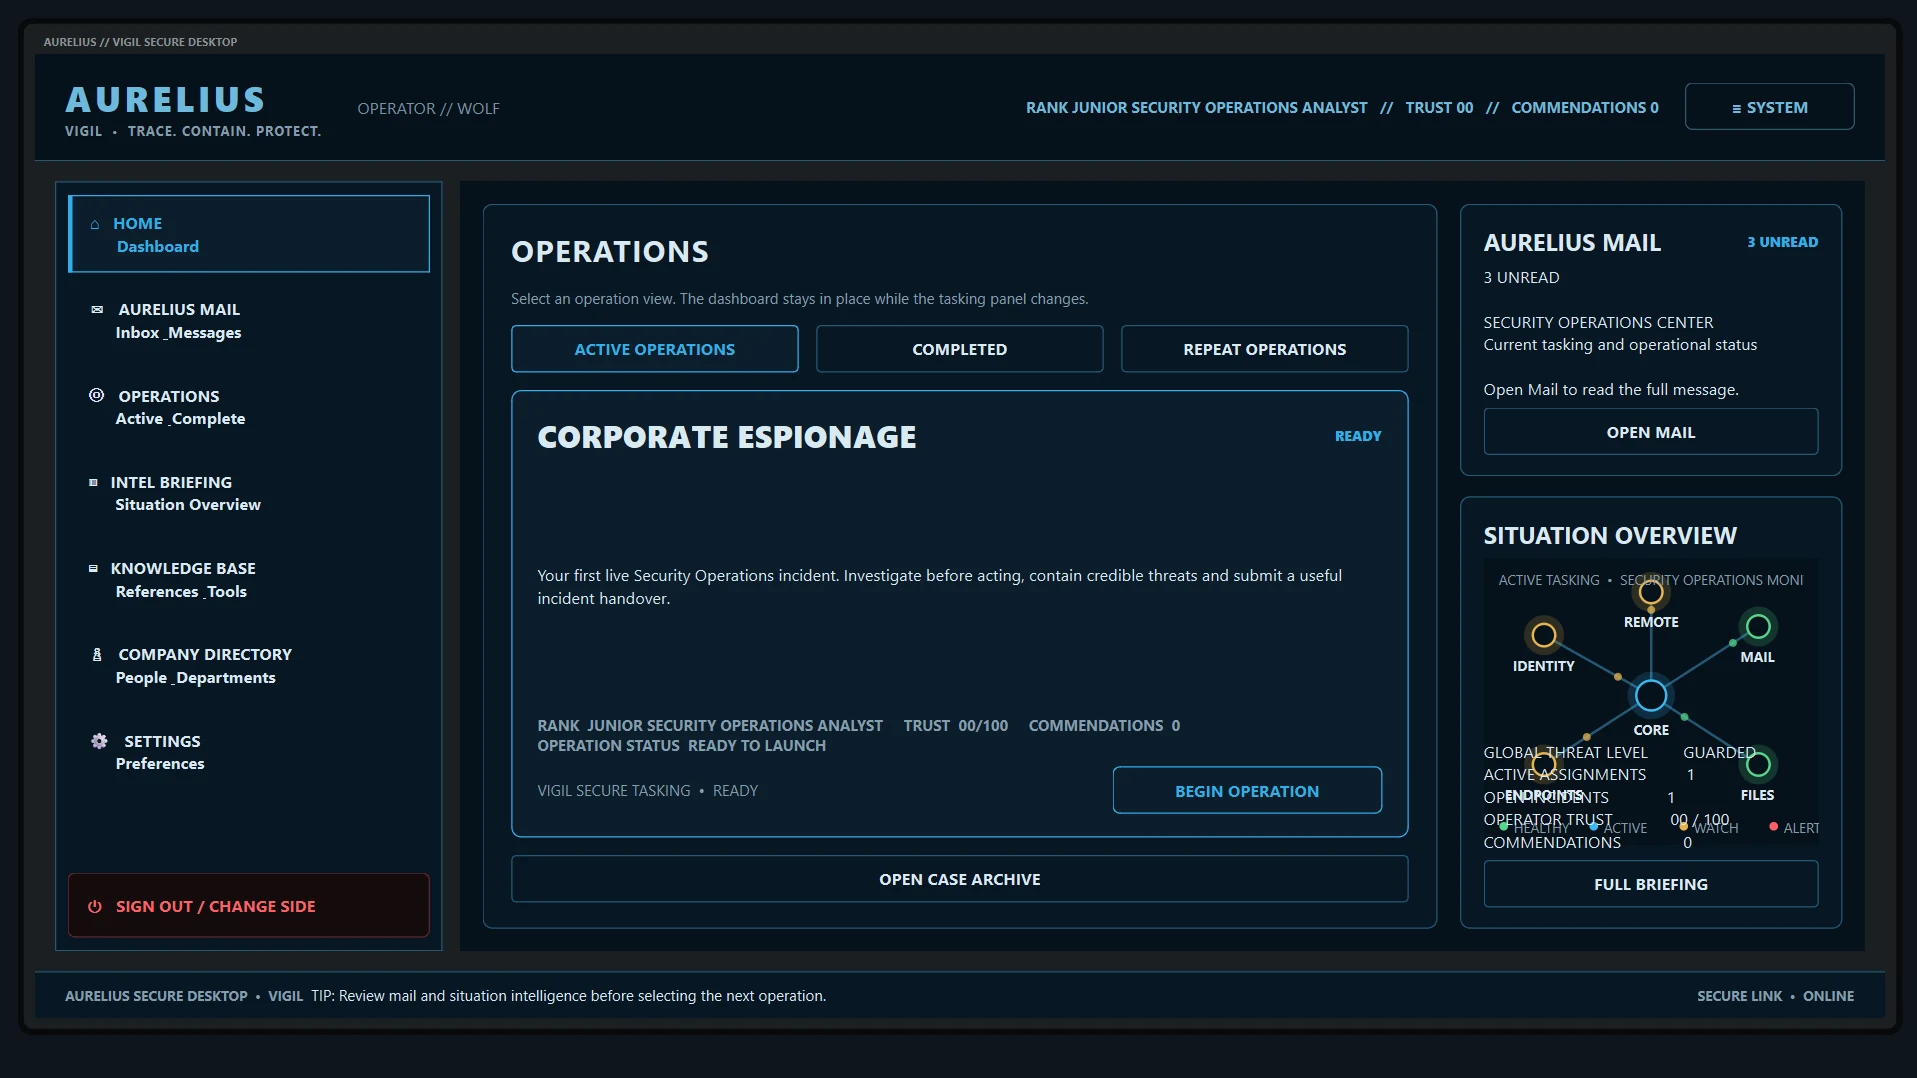Image resolution: width=1917 pixels, height=1078 pixels.
Task: Click the Open Mail button
Action: coord(1651,432)
